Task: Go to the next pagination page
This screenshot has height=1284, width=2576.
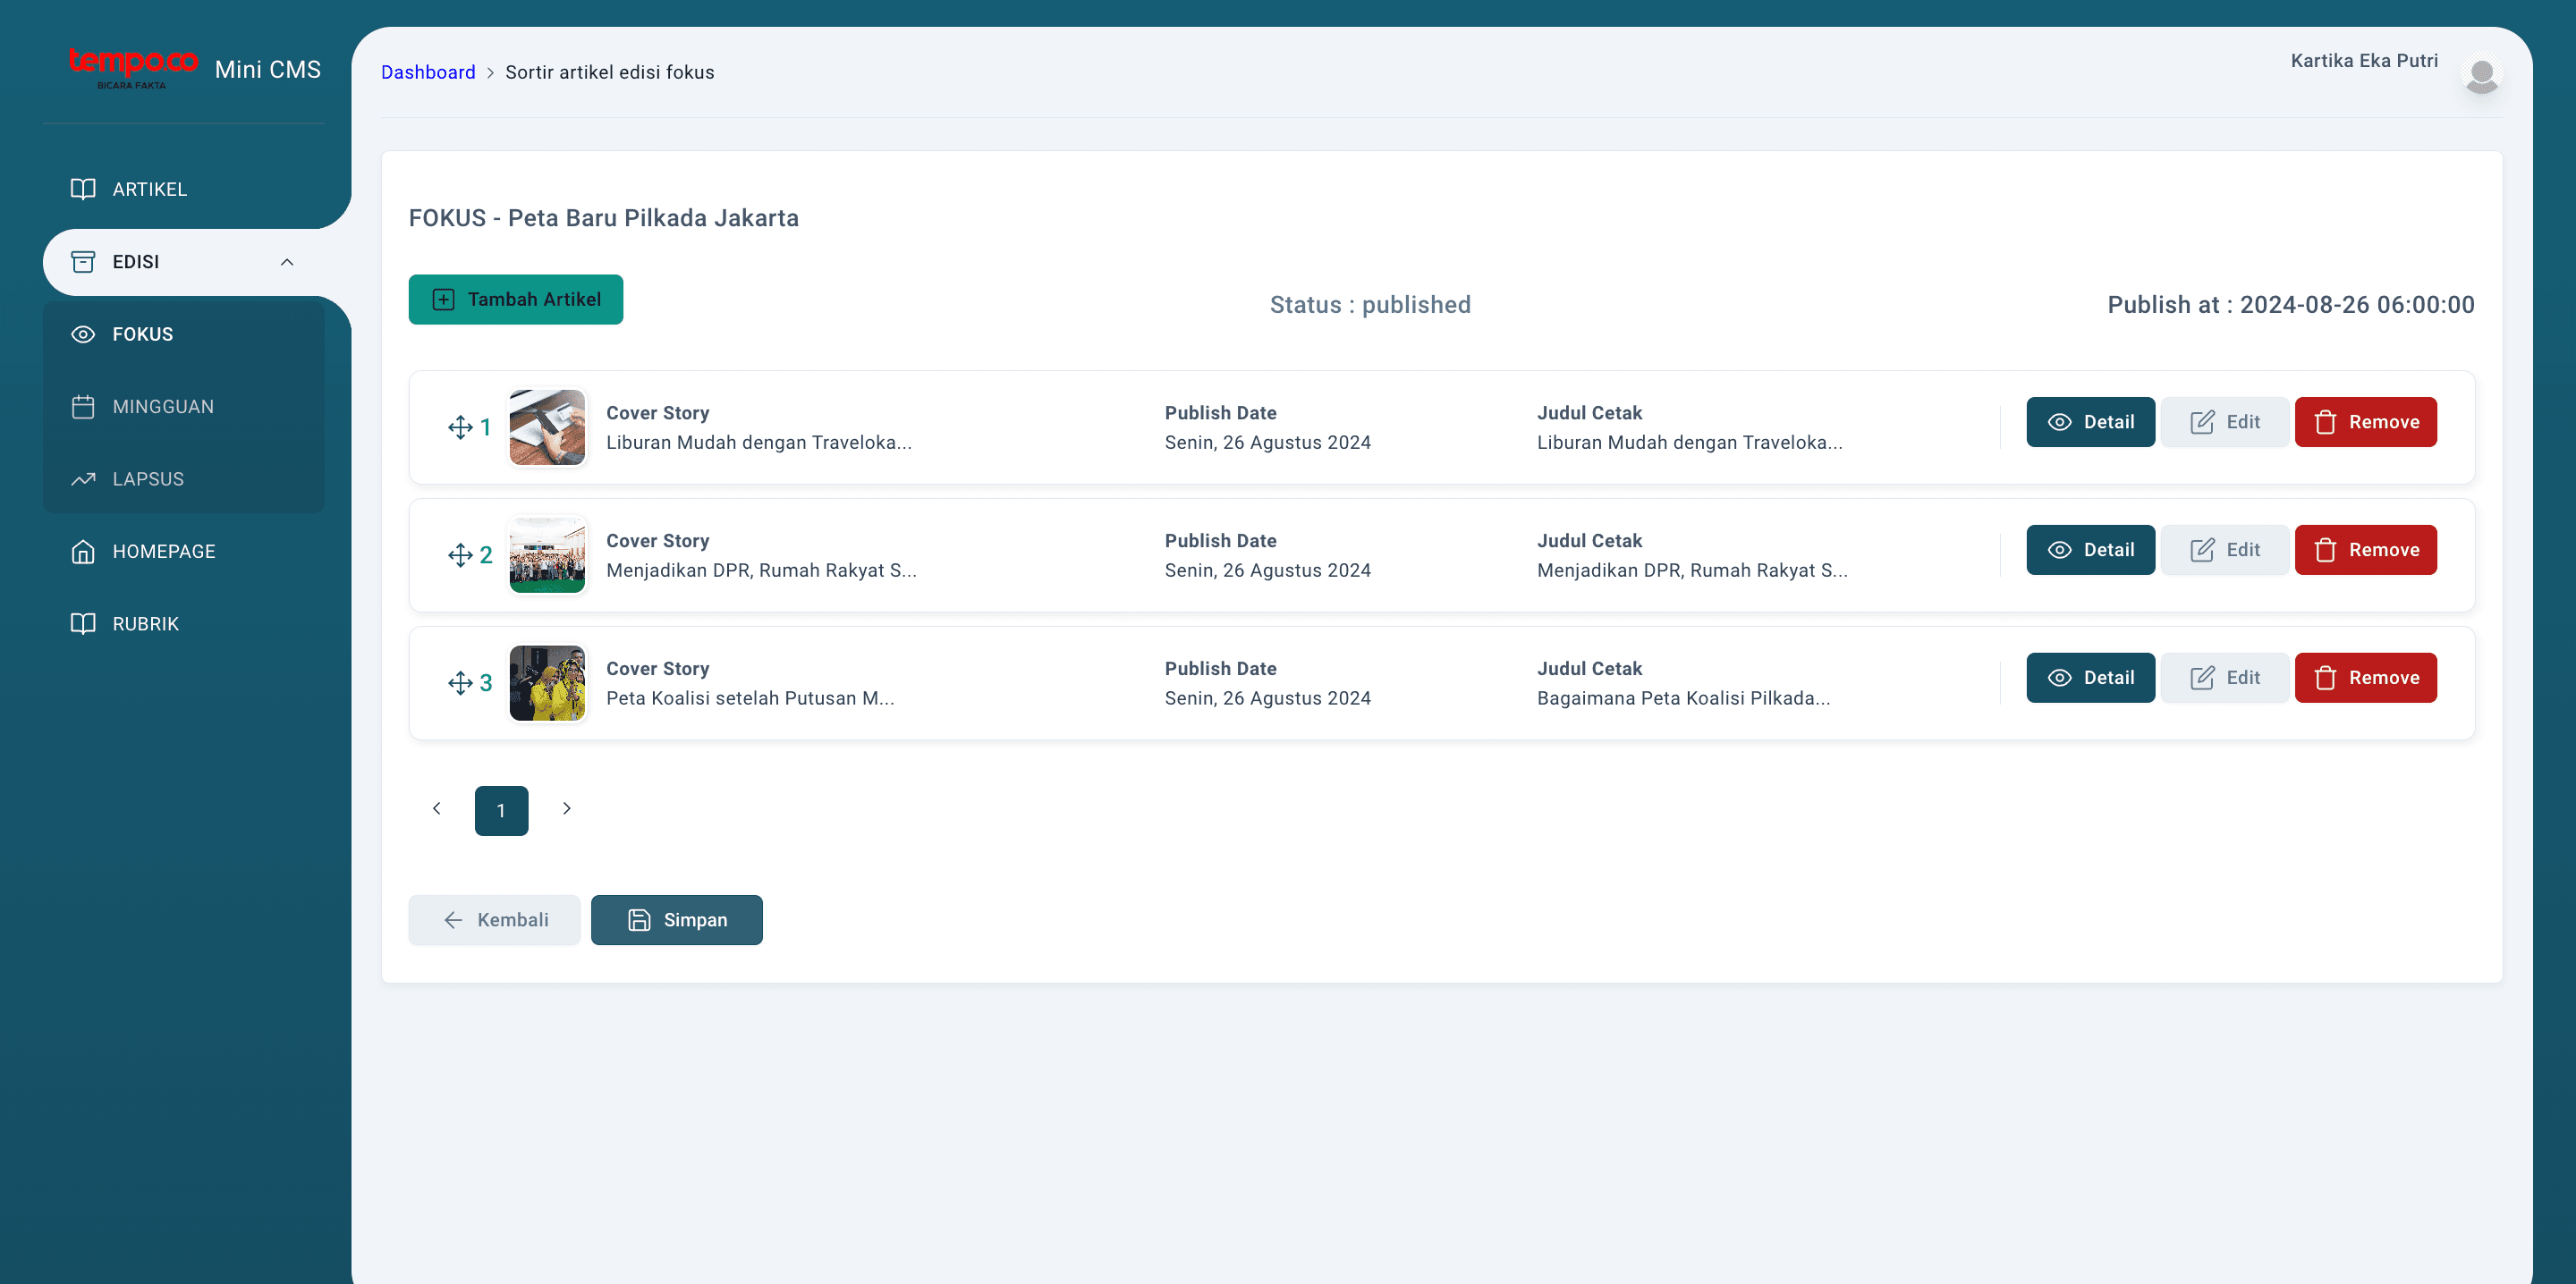Action: (x=567, y=809)
